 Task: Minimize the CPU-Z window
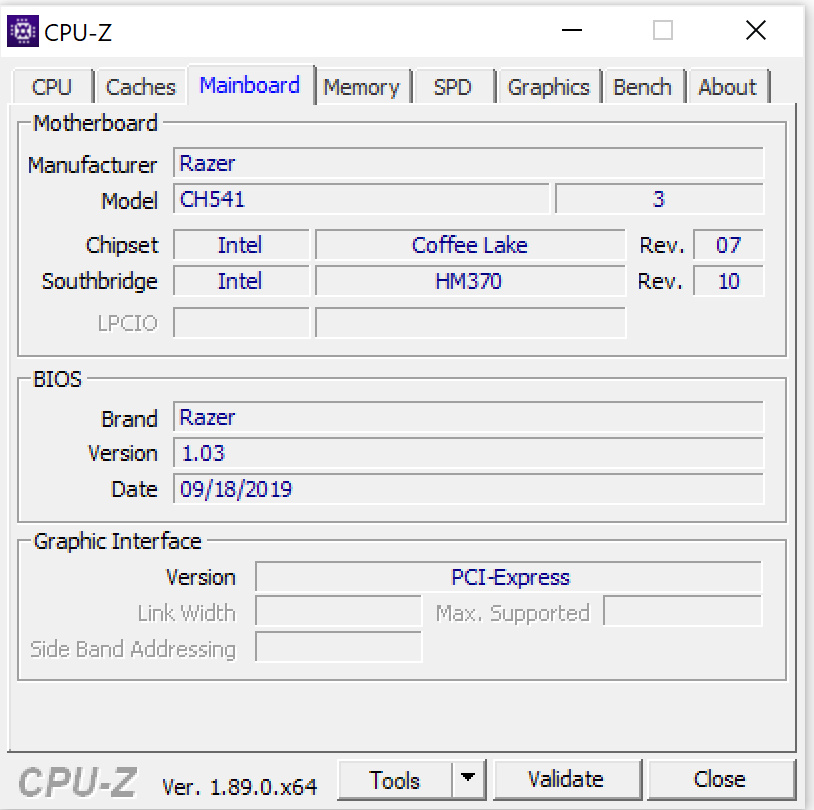[x=572, y=30]
